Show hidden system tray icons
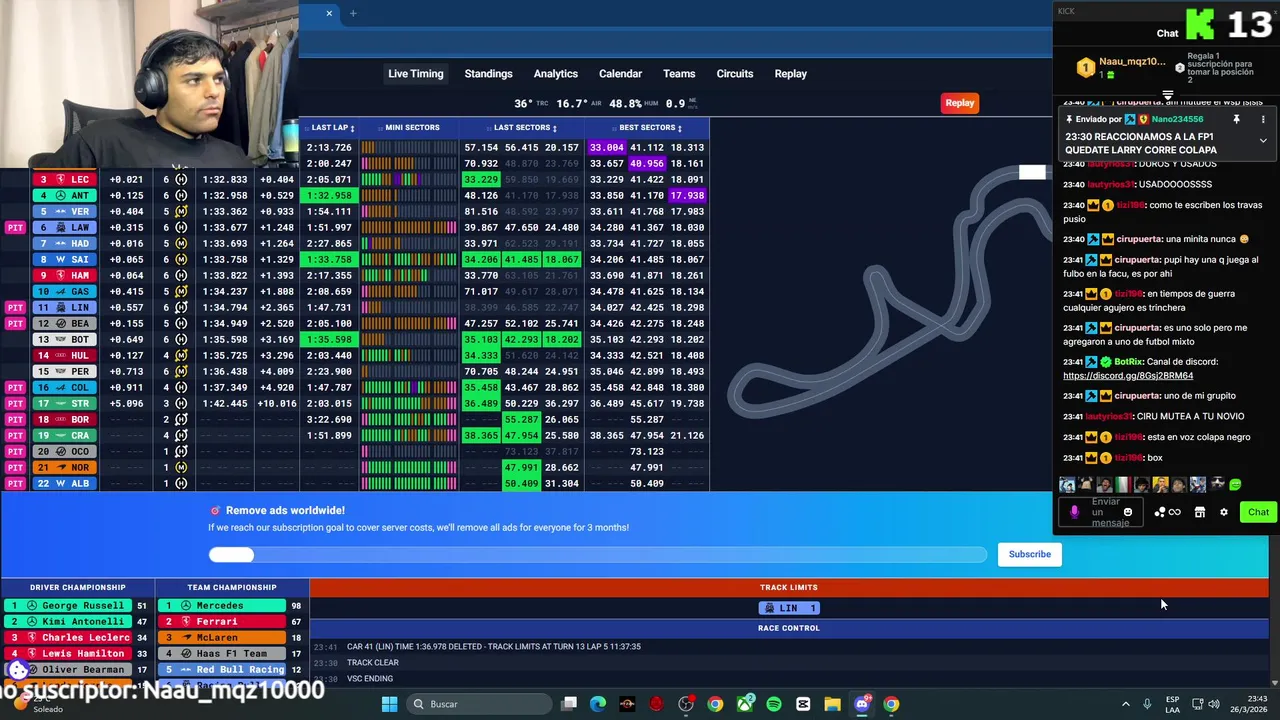The width and height of the screenshot is (1280, 720). 1125,704
